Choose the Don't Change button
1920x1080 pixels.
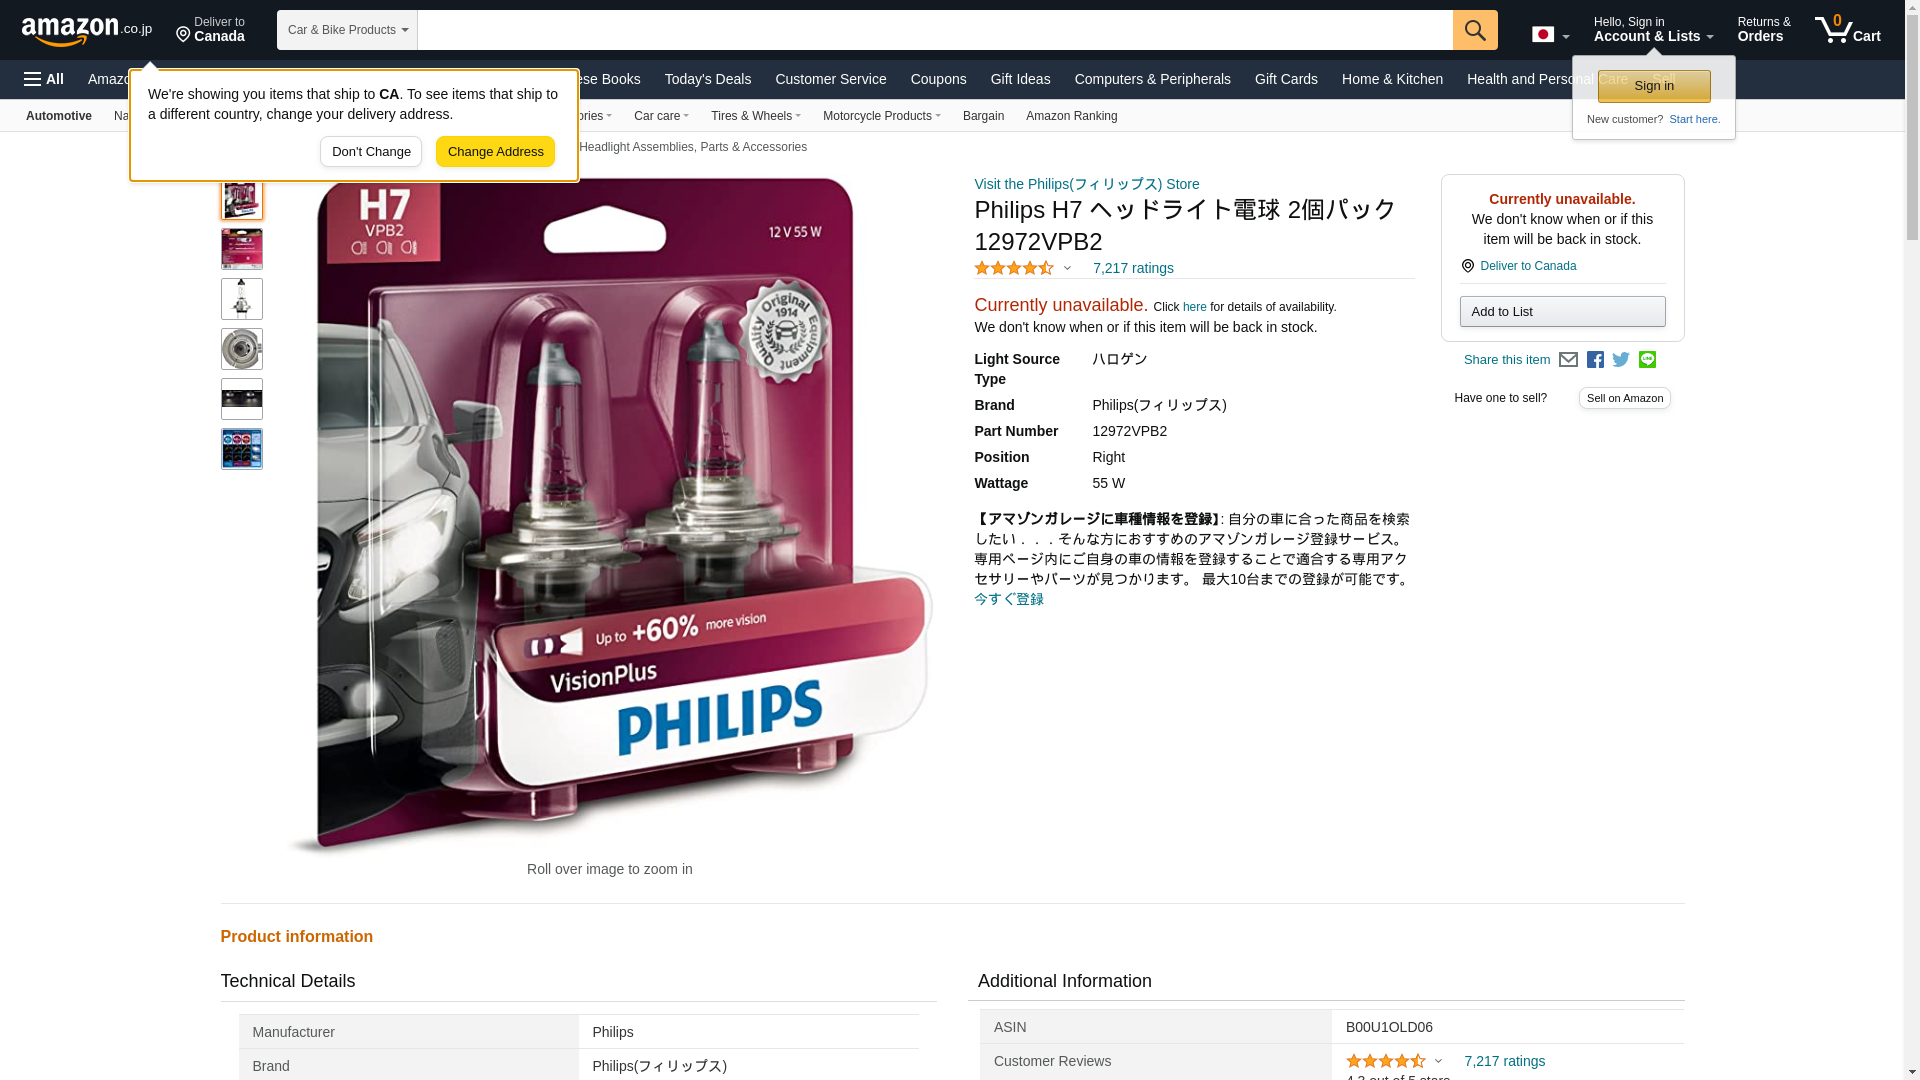click(x=371, y=152)
